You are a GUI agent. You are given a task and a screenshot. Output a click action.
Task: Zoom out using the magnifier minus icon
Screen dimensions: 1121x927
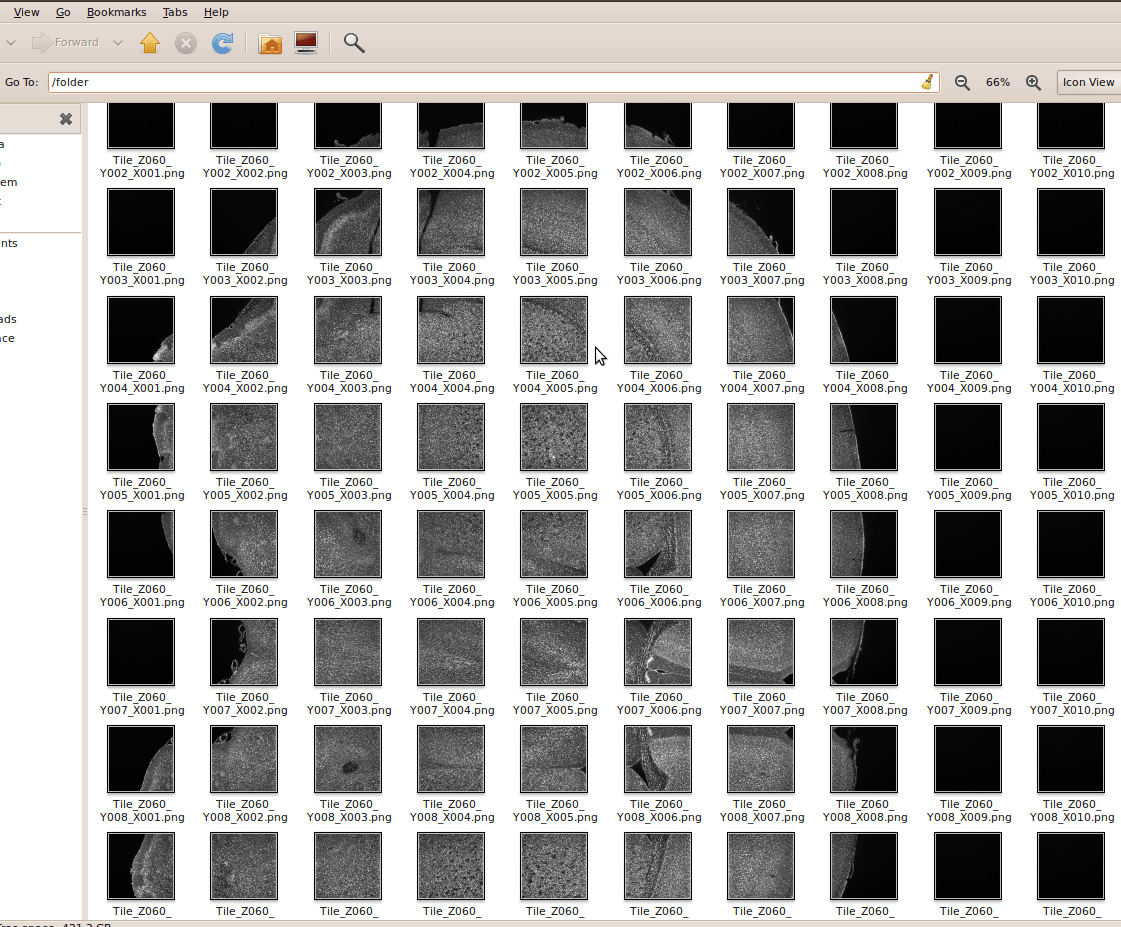pyautogui.click(x=961, y=83)
